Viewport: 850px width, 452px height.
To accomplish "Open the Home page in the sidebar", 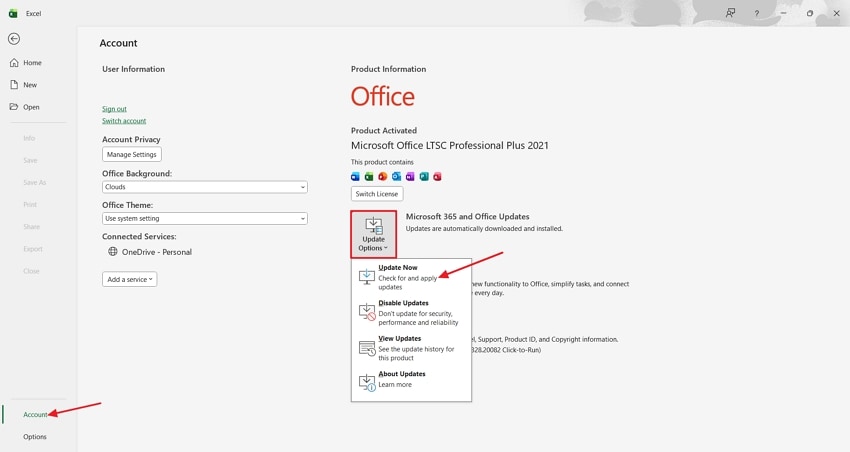I will coord(33,63).
